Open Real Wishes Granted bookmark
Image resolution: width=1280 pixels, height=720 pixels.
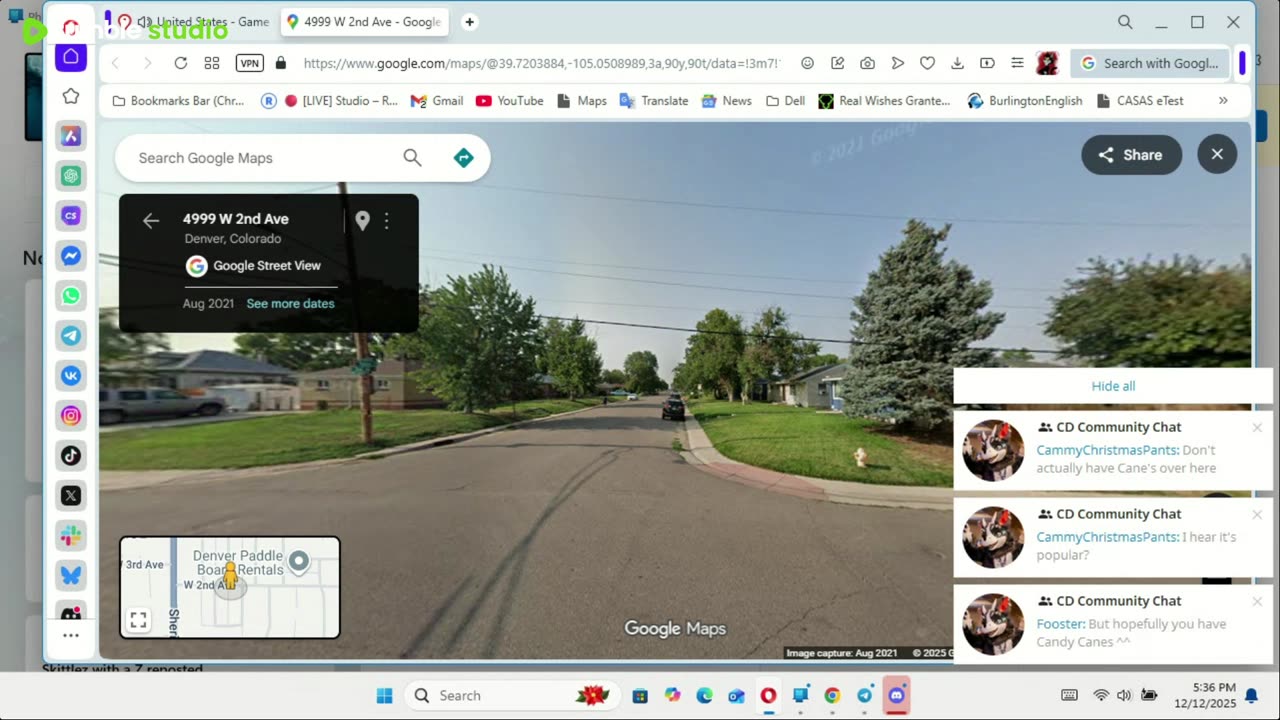[x=884, y=101]
